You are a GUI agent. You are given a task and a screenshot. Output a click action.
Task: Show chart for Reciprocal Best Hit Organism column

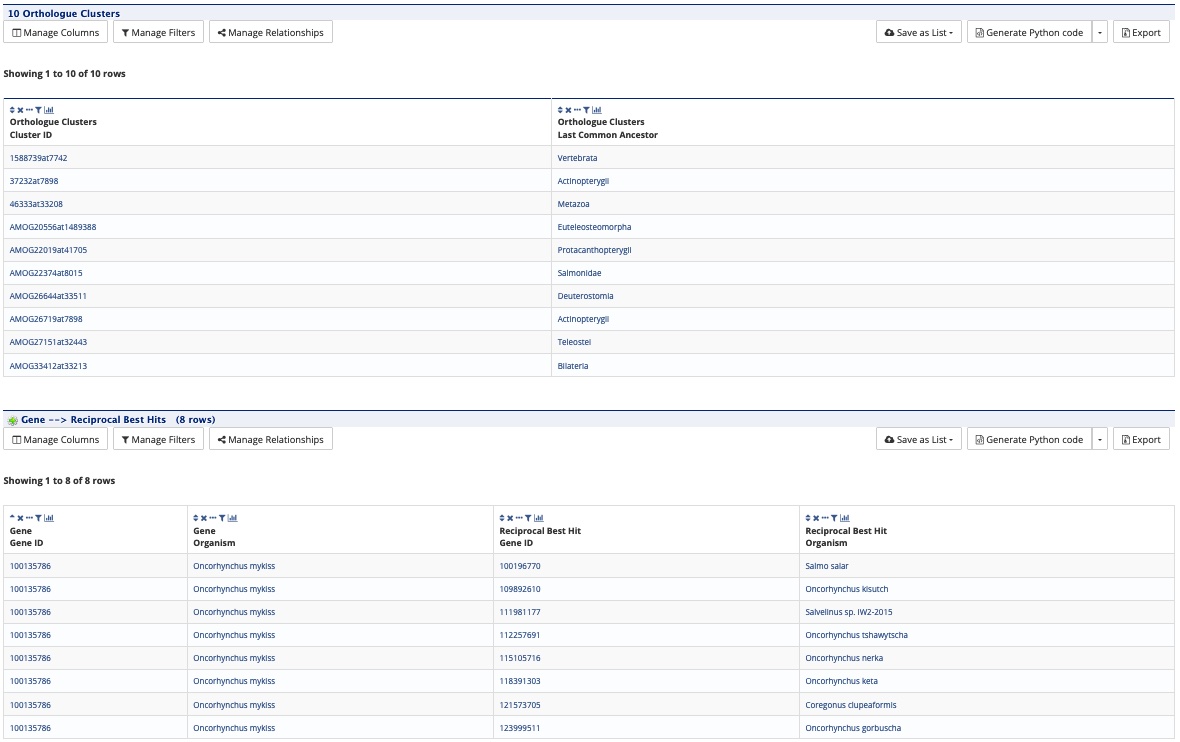[x=844, y=518]
